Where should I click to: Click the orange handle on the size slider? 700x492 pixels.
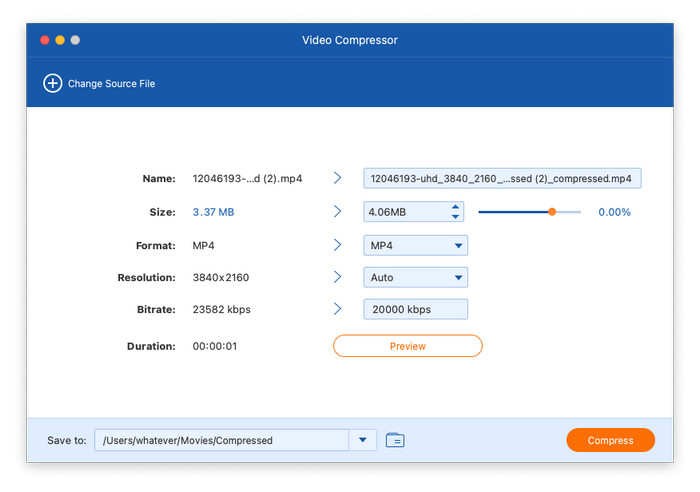[x=551, y=212]
